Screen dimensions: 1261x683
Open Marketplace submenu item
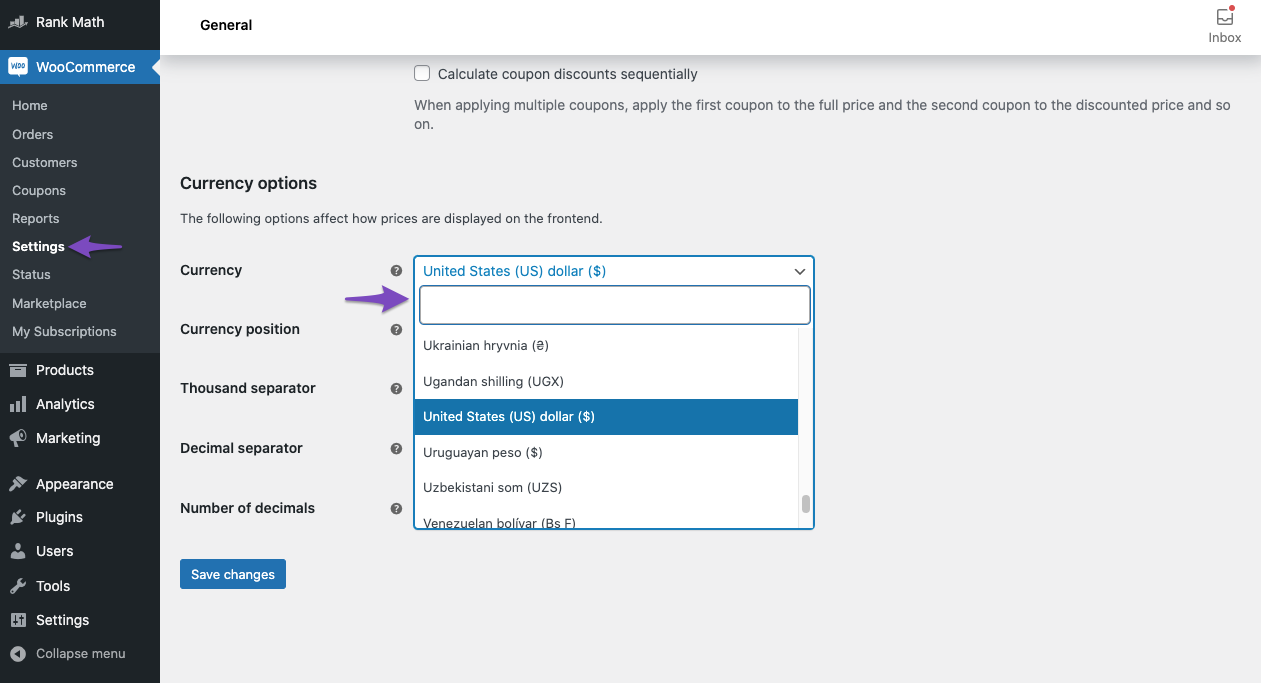point(49,303)
